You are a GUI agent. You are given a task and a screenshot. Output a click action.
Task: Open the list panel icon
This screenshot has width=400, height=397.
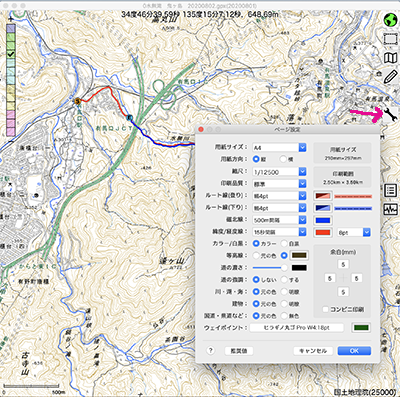click(x=390, y=190)
